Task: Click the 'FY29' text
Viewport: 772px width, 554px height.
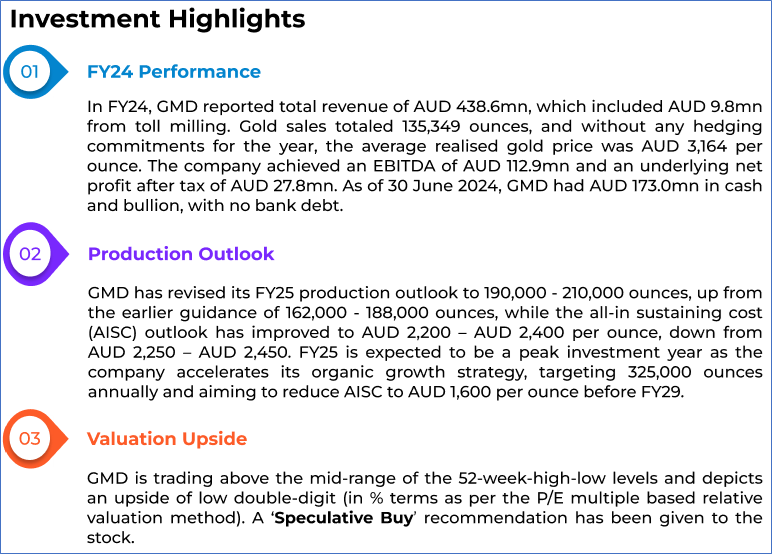Action: [x=661, y=391]
